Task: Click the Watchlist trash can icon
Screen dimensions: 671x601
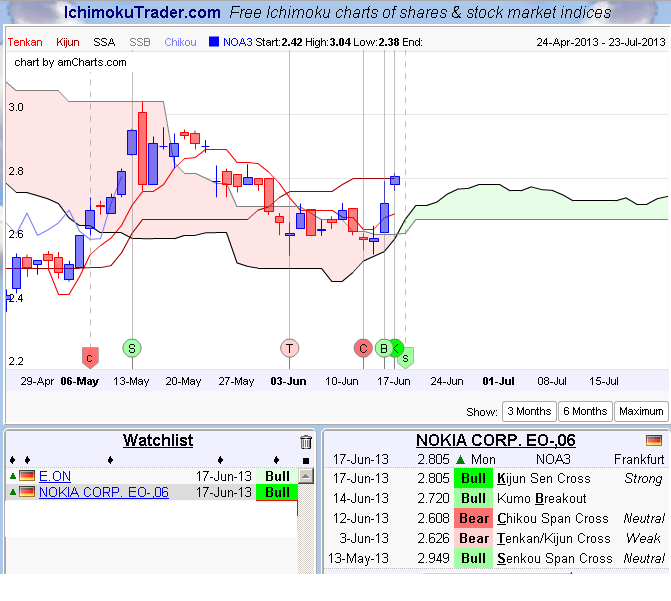Action: (306, 442)
